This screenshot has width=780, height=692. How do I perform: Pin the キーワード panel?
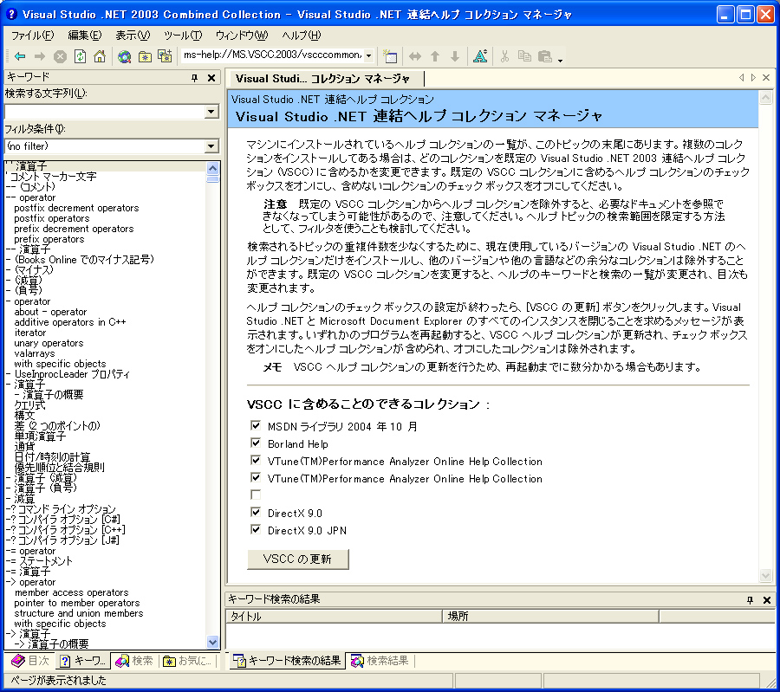(195, 78)
